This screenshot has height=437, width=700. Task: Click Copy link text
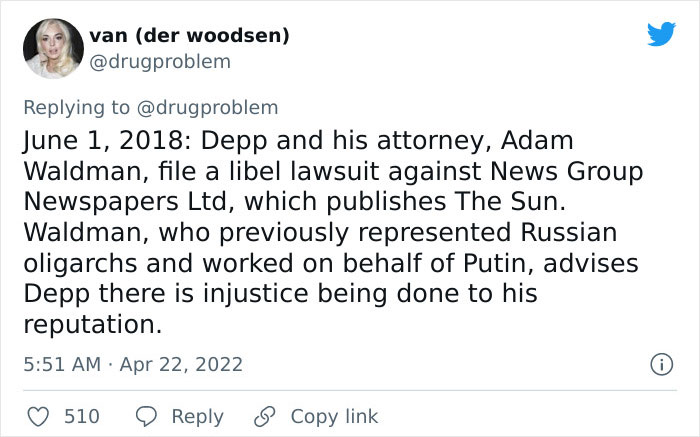[x=334, y=416]
